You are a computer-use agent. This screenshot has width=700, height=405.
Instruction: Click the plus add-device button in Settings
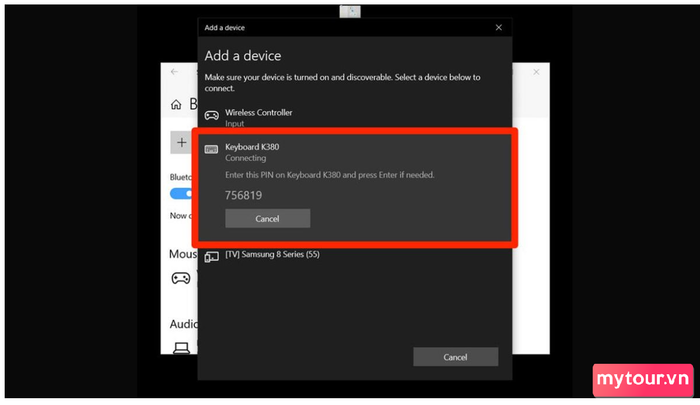point(181,142)
